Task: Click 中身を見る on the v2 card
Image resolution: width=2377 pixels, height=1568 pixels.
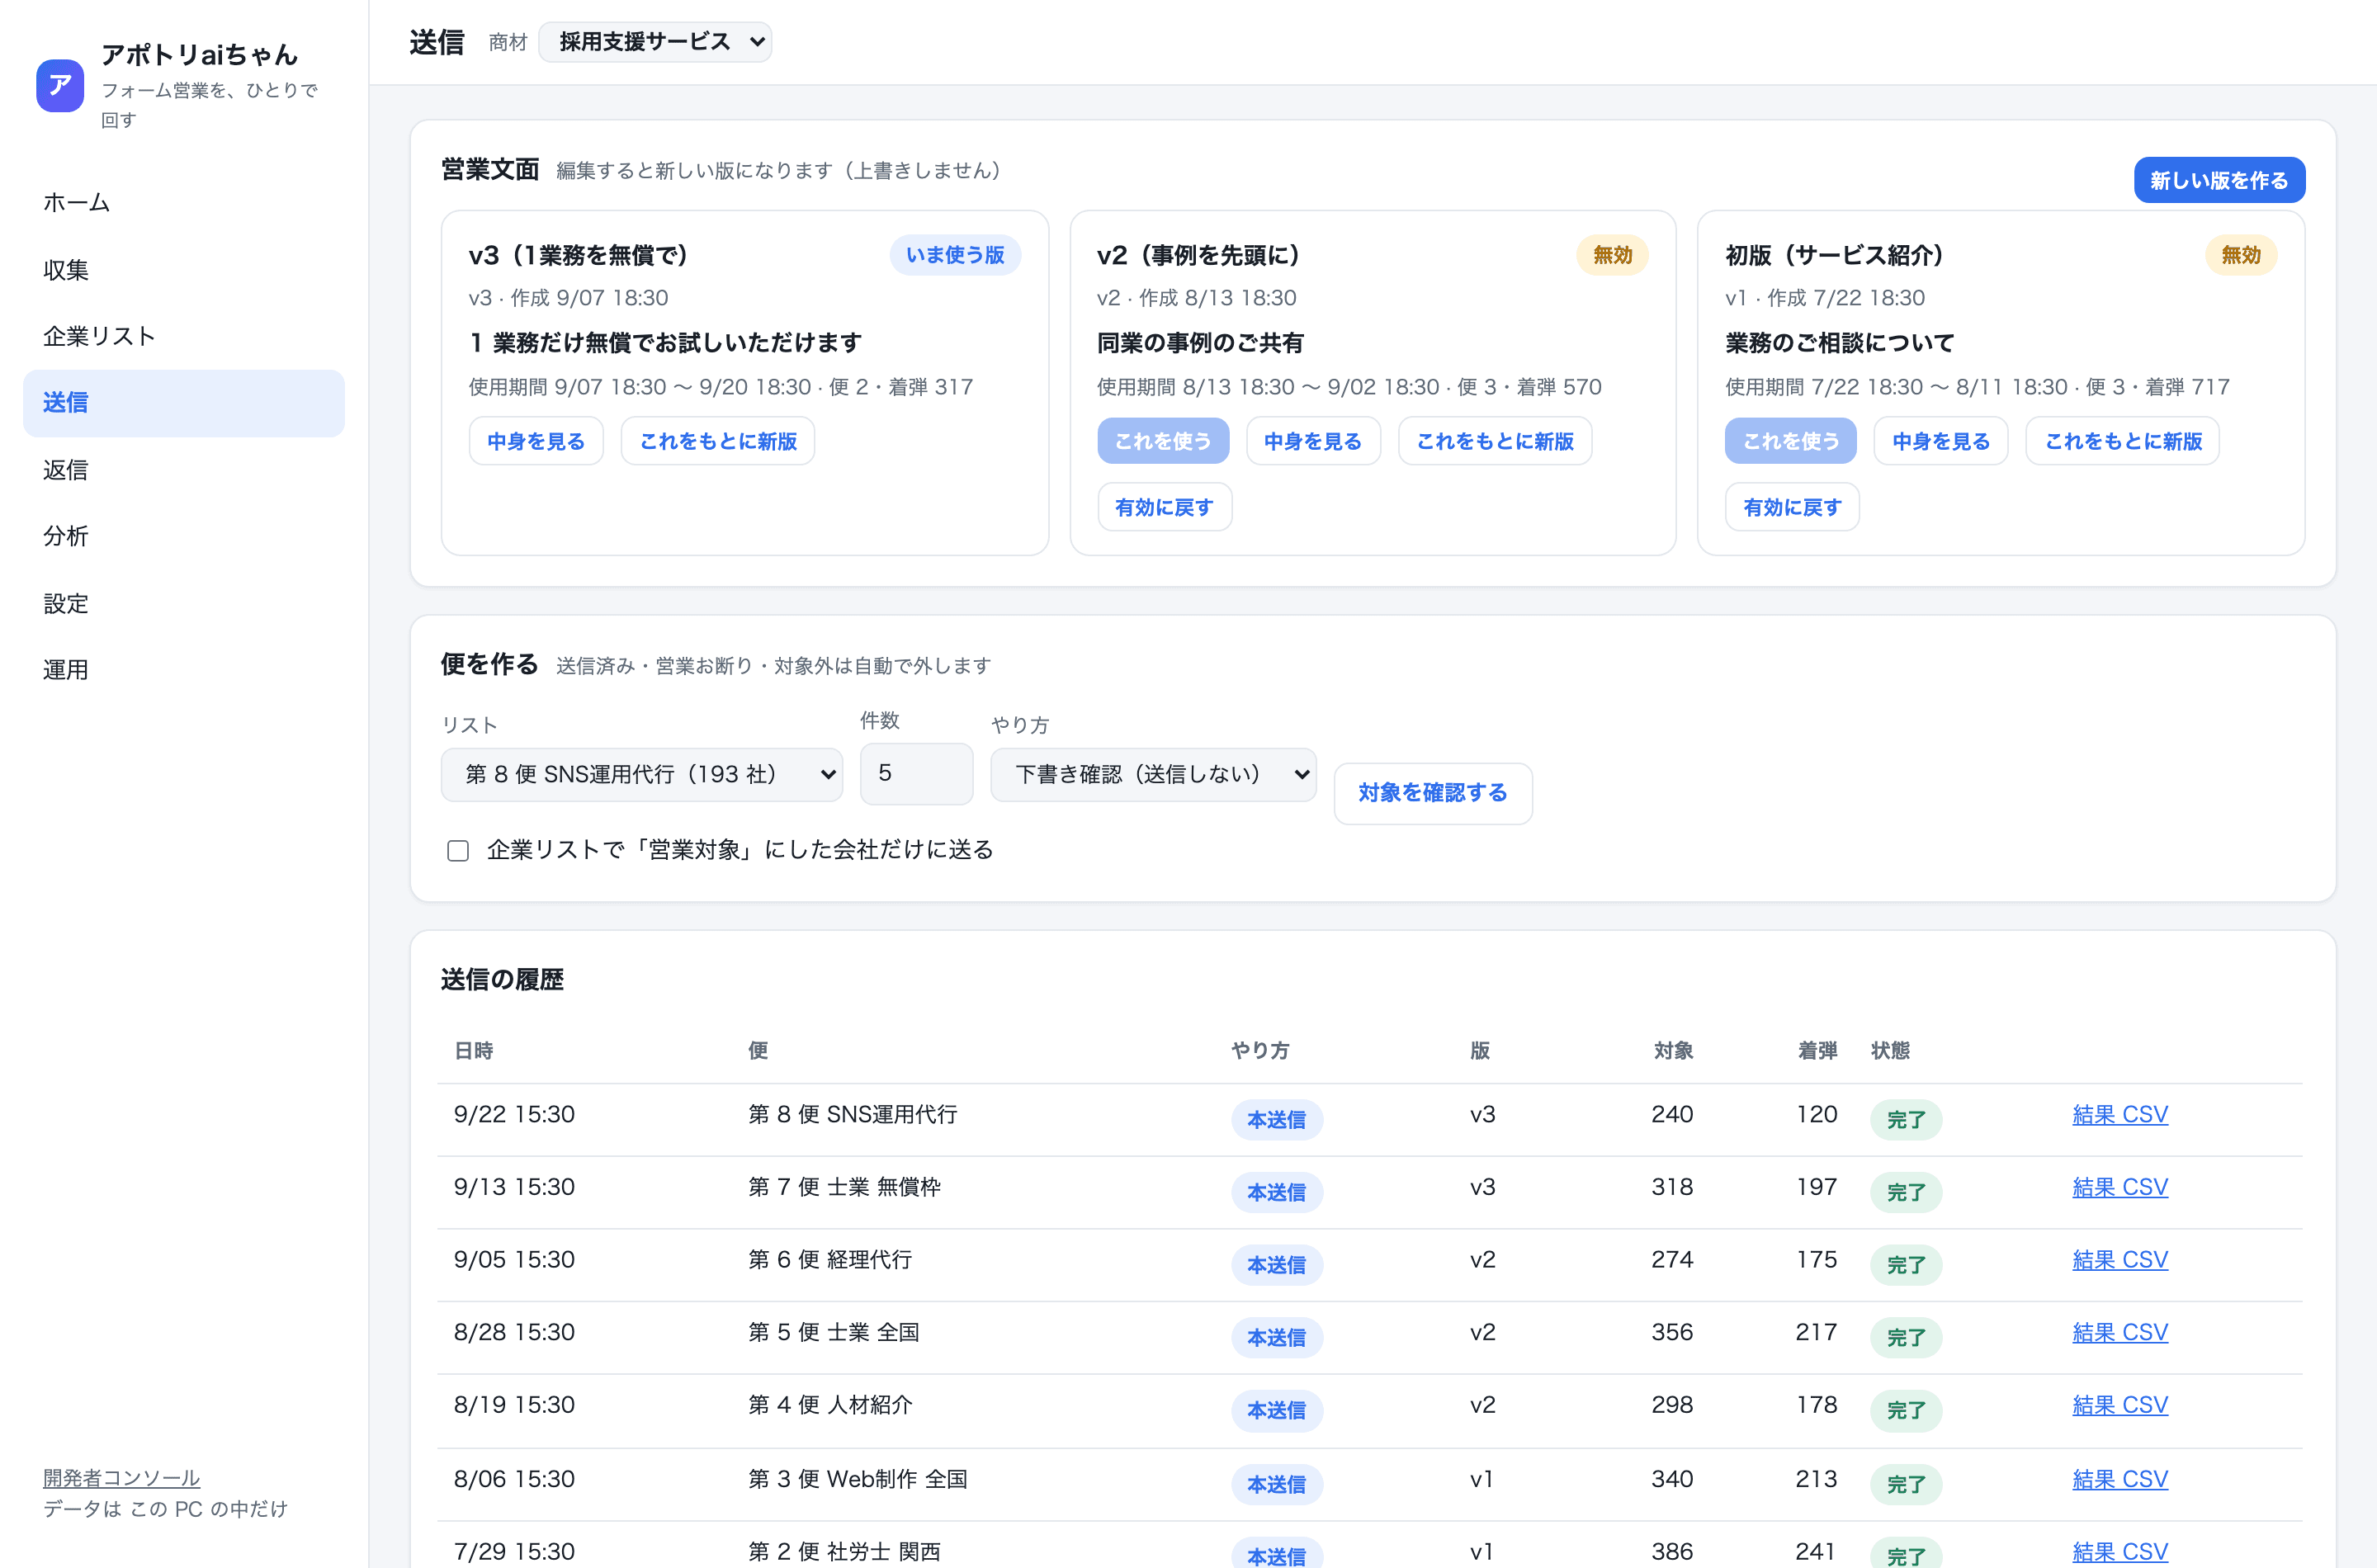Action: pyautogui.click(x=1313, y=441)
